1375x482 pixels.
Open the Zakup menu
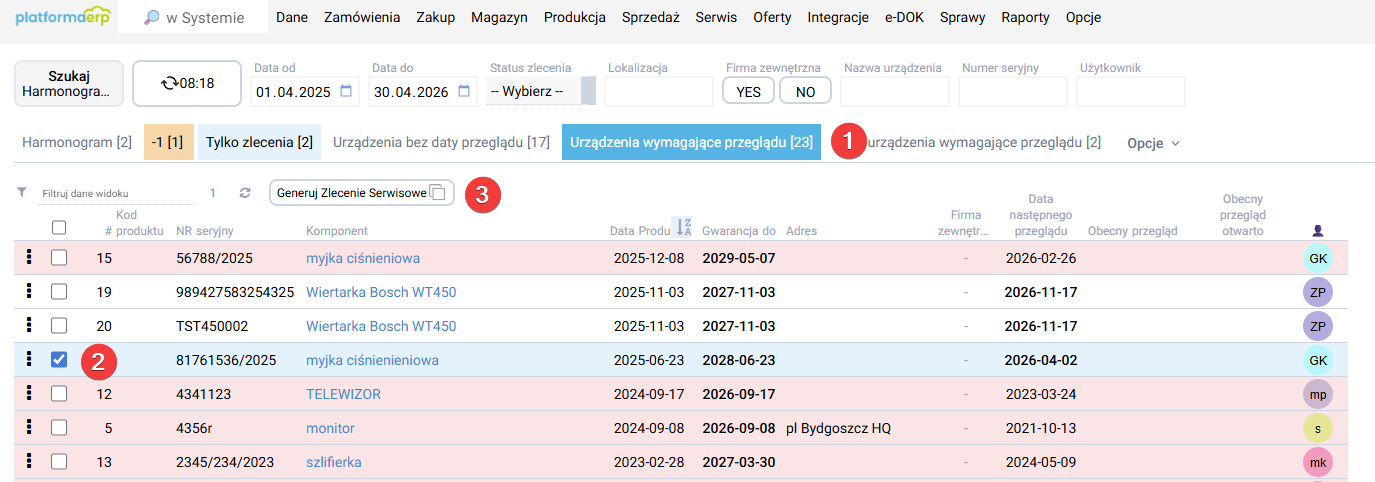point(435,17)
